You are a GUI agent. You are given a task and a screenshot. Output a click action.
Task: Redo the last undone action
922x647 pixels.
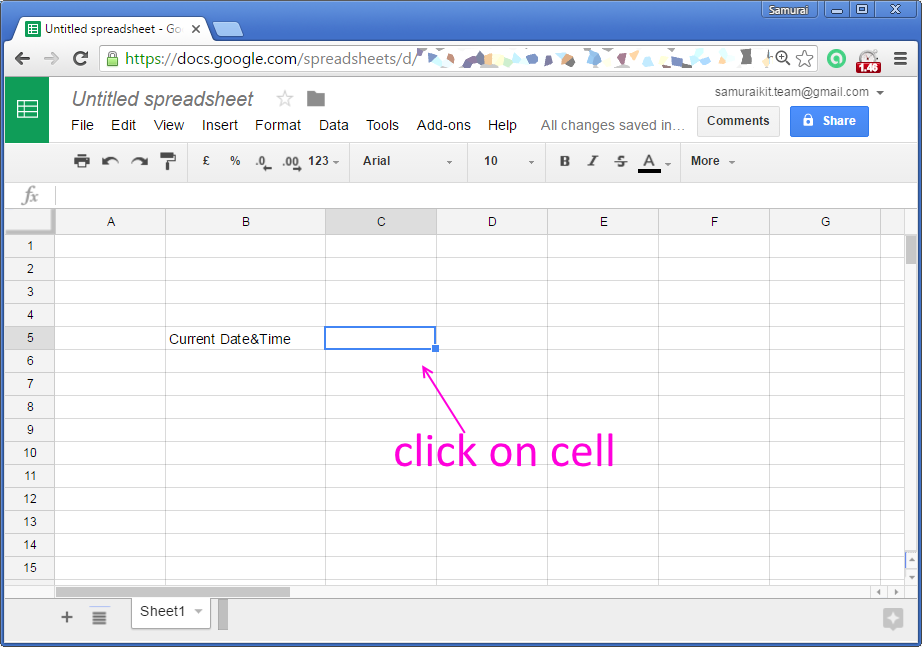139,161
